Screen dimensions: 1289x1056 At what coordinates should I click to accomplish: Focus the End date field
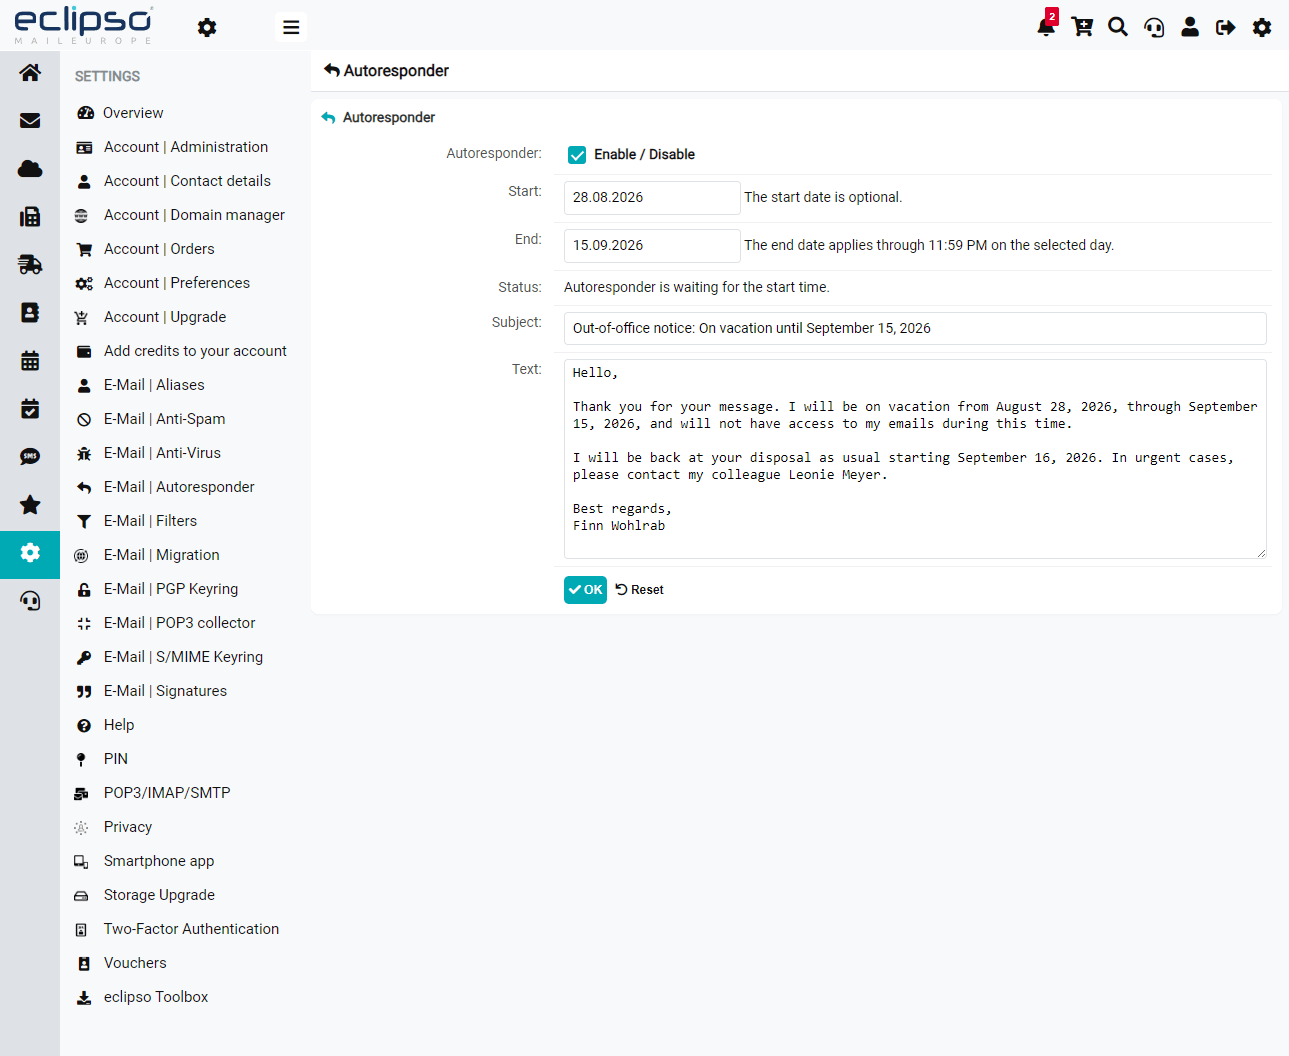[x=652, y=246]
